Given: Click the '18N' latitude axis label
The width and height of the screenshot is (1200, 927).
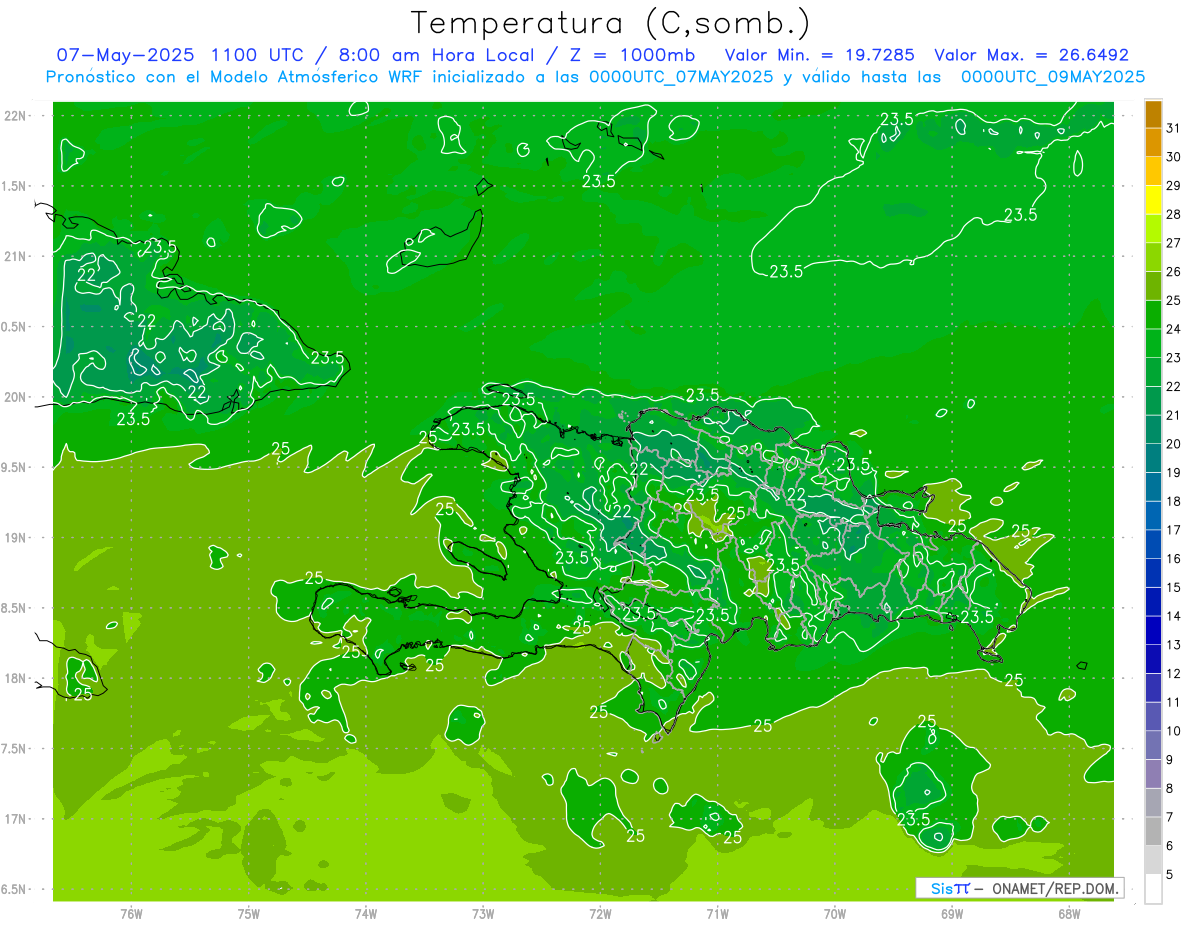Looking at the screenshot, I should [16, 678].
